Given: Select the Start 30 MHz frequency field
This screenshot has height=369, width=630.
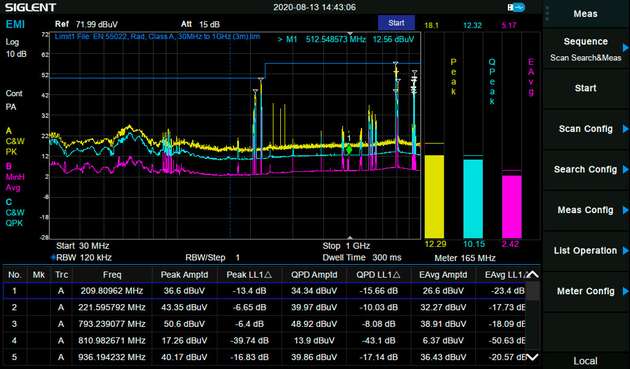Looking at the screenshot, I should tap(83, 246).
